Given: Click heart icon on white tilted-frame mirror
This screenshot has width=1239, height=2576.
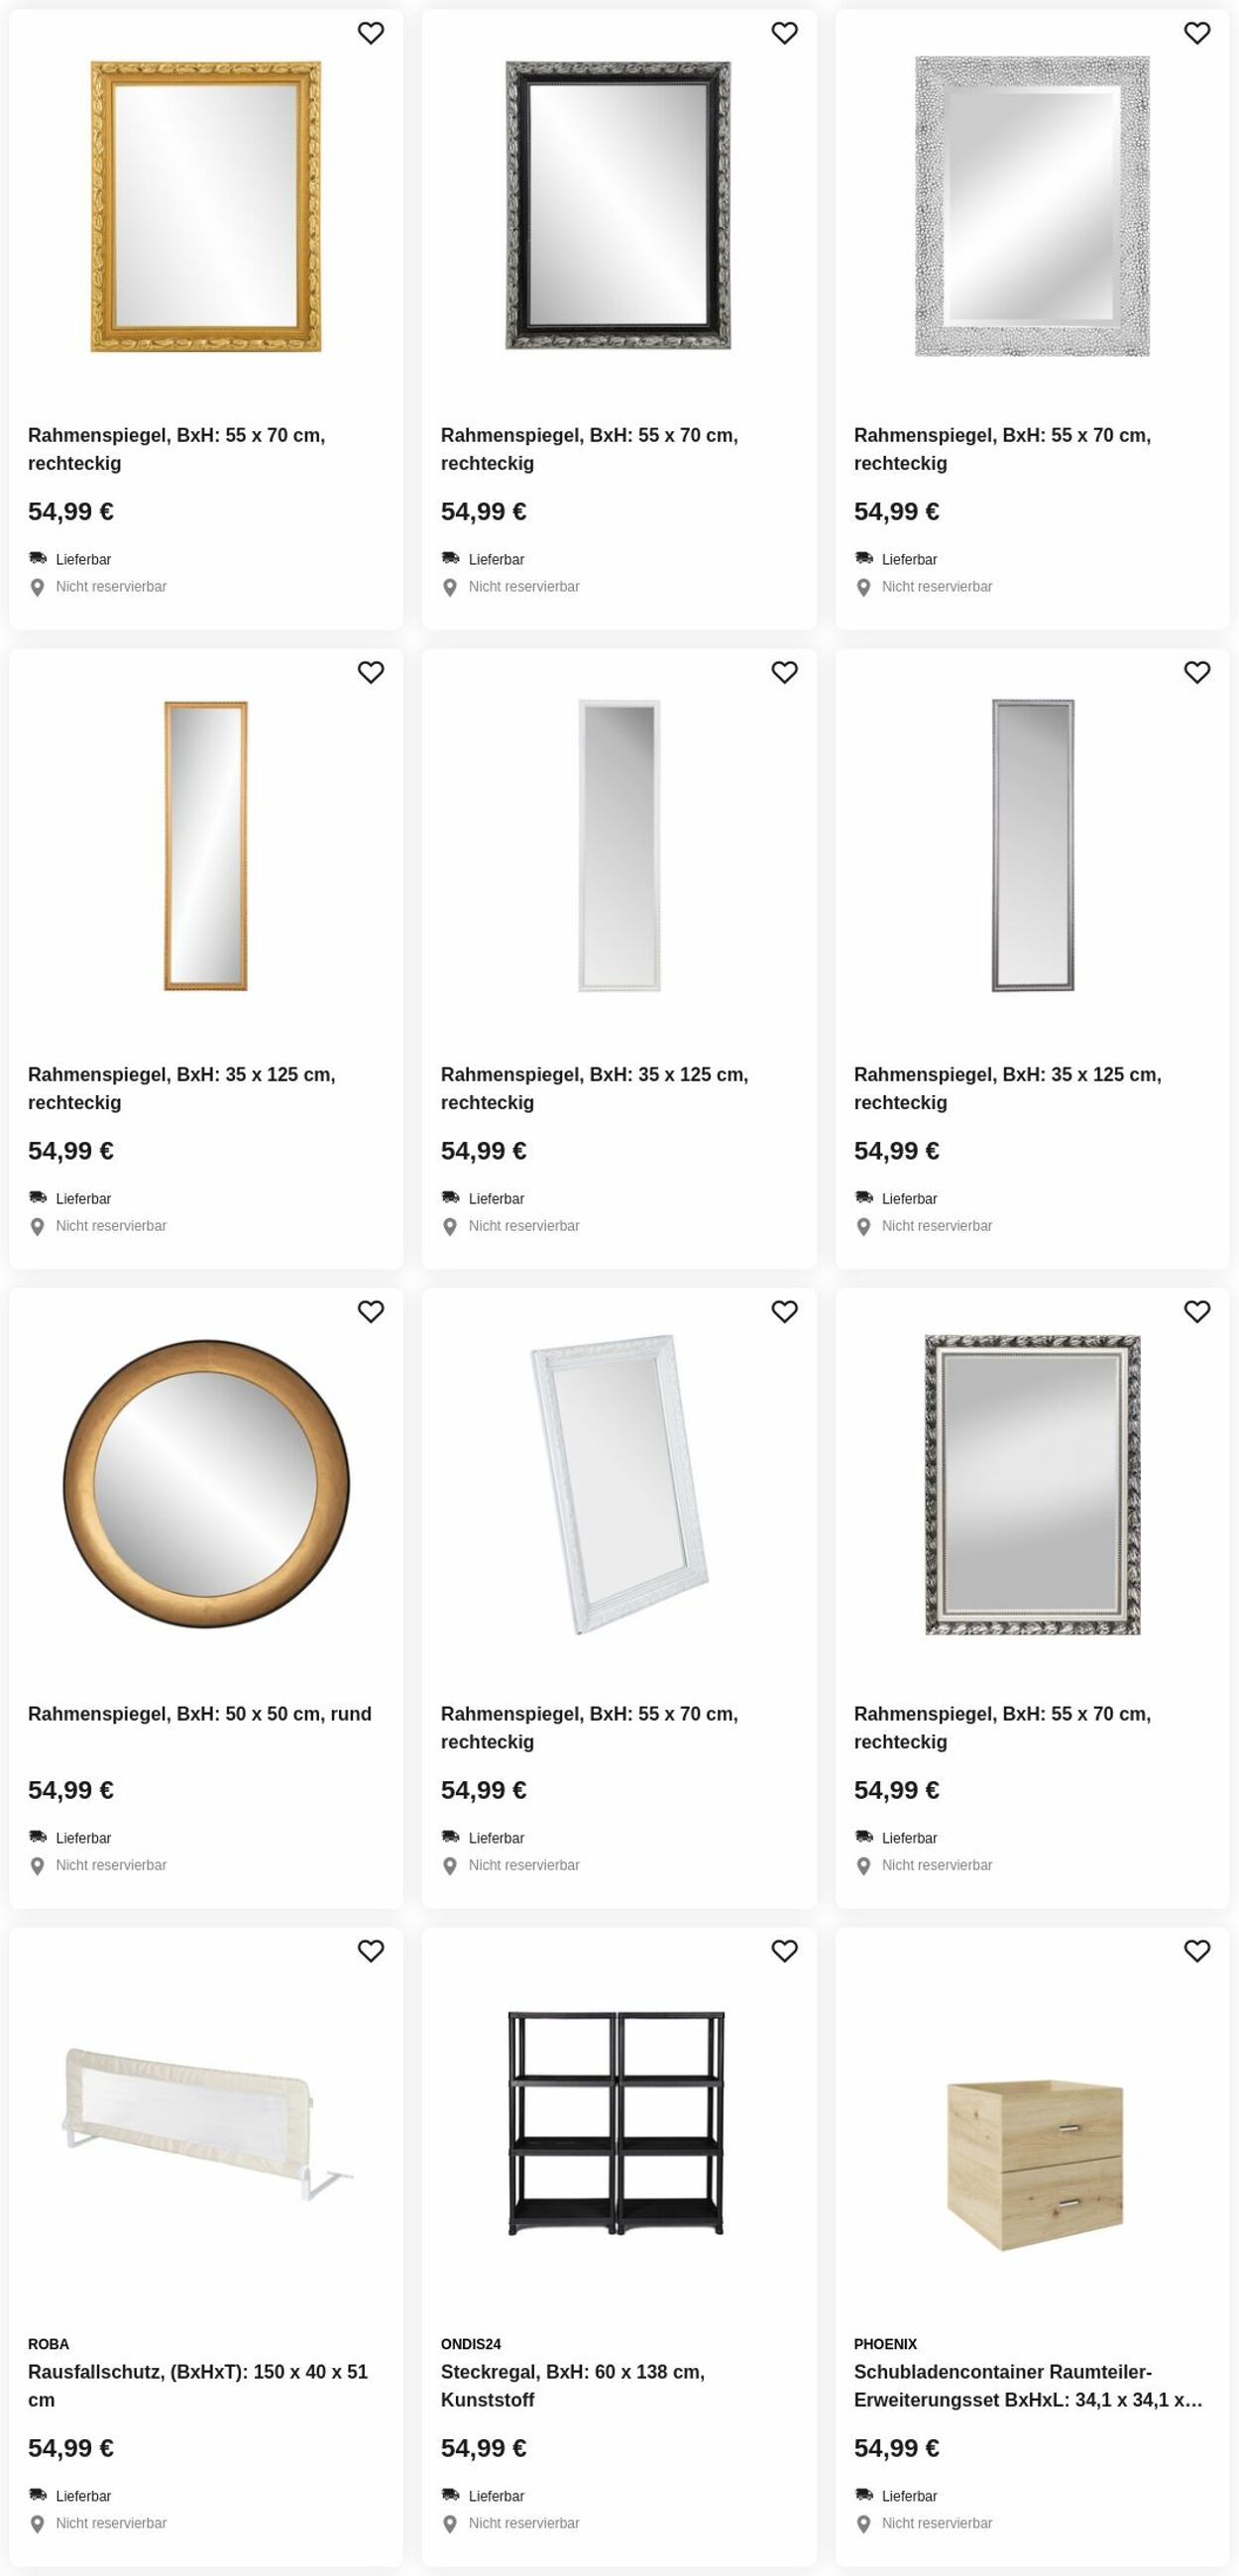Looking at the screenshot, I should [x=784, y=1311].
